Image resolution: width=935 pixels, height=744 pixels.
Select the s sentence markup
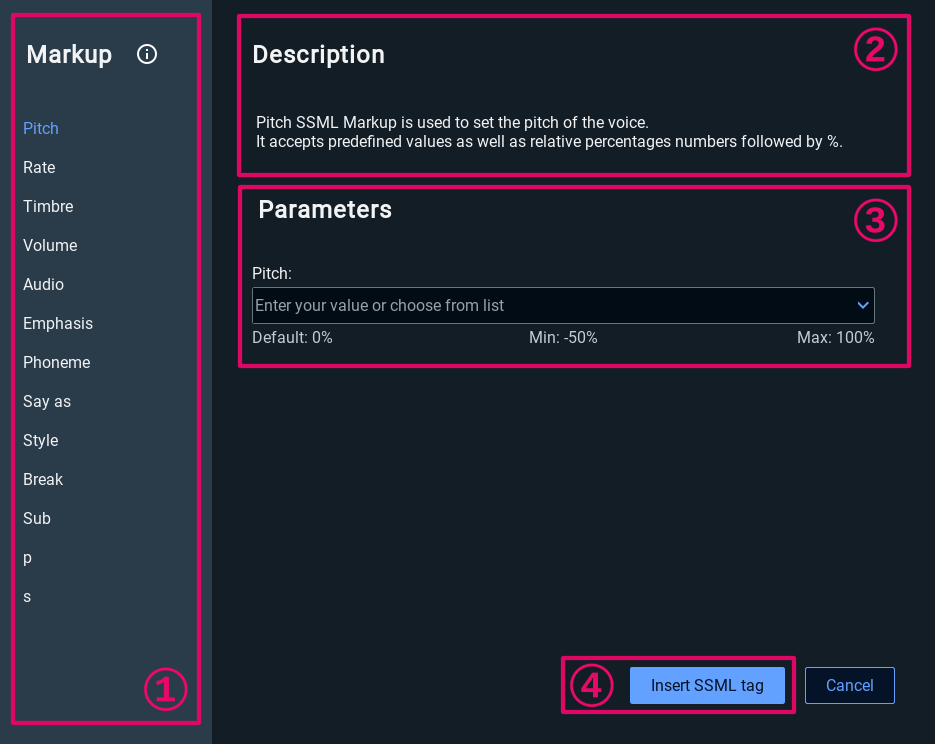click(27, 596)
